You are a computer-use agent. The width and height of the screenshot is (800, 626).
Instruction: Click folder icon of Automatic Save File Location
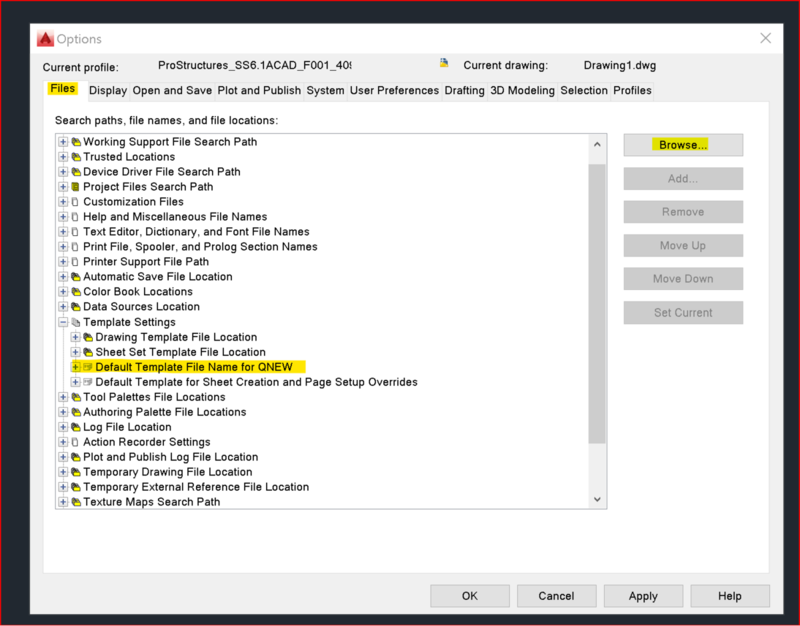(x=76, y=277)
